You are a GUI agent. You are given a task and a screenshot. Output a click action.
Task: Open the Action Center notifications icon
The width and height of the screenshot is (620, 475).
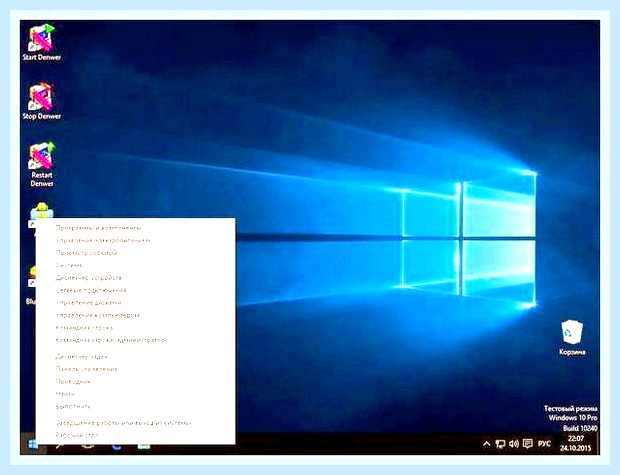point(527,444)
